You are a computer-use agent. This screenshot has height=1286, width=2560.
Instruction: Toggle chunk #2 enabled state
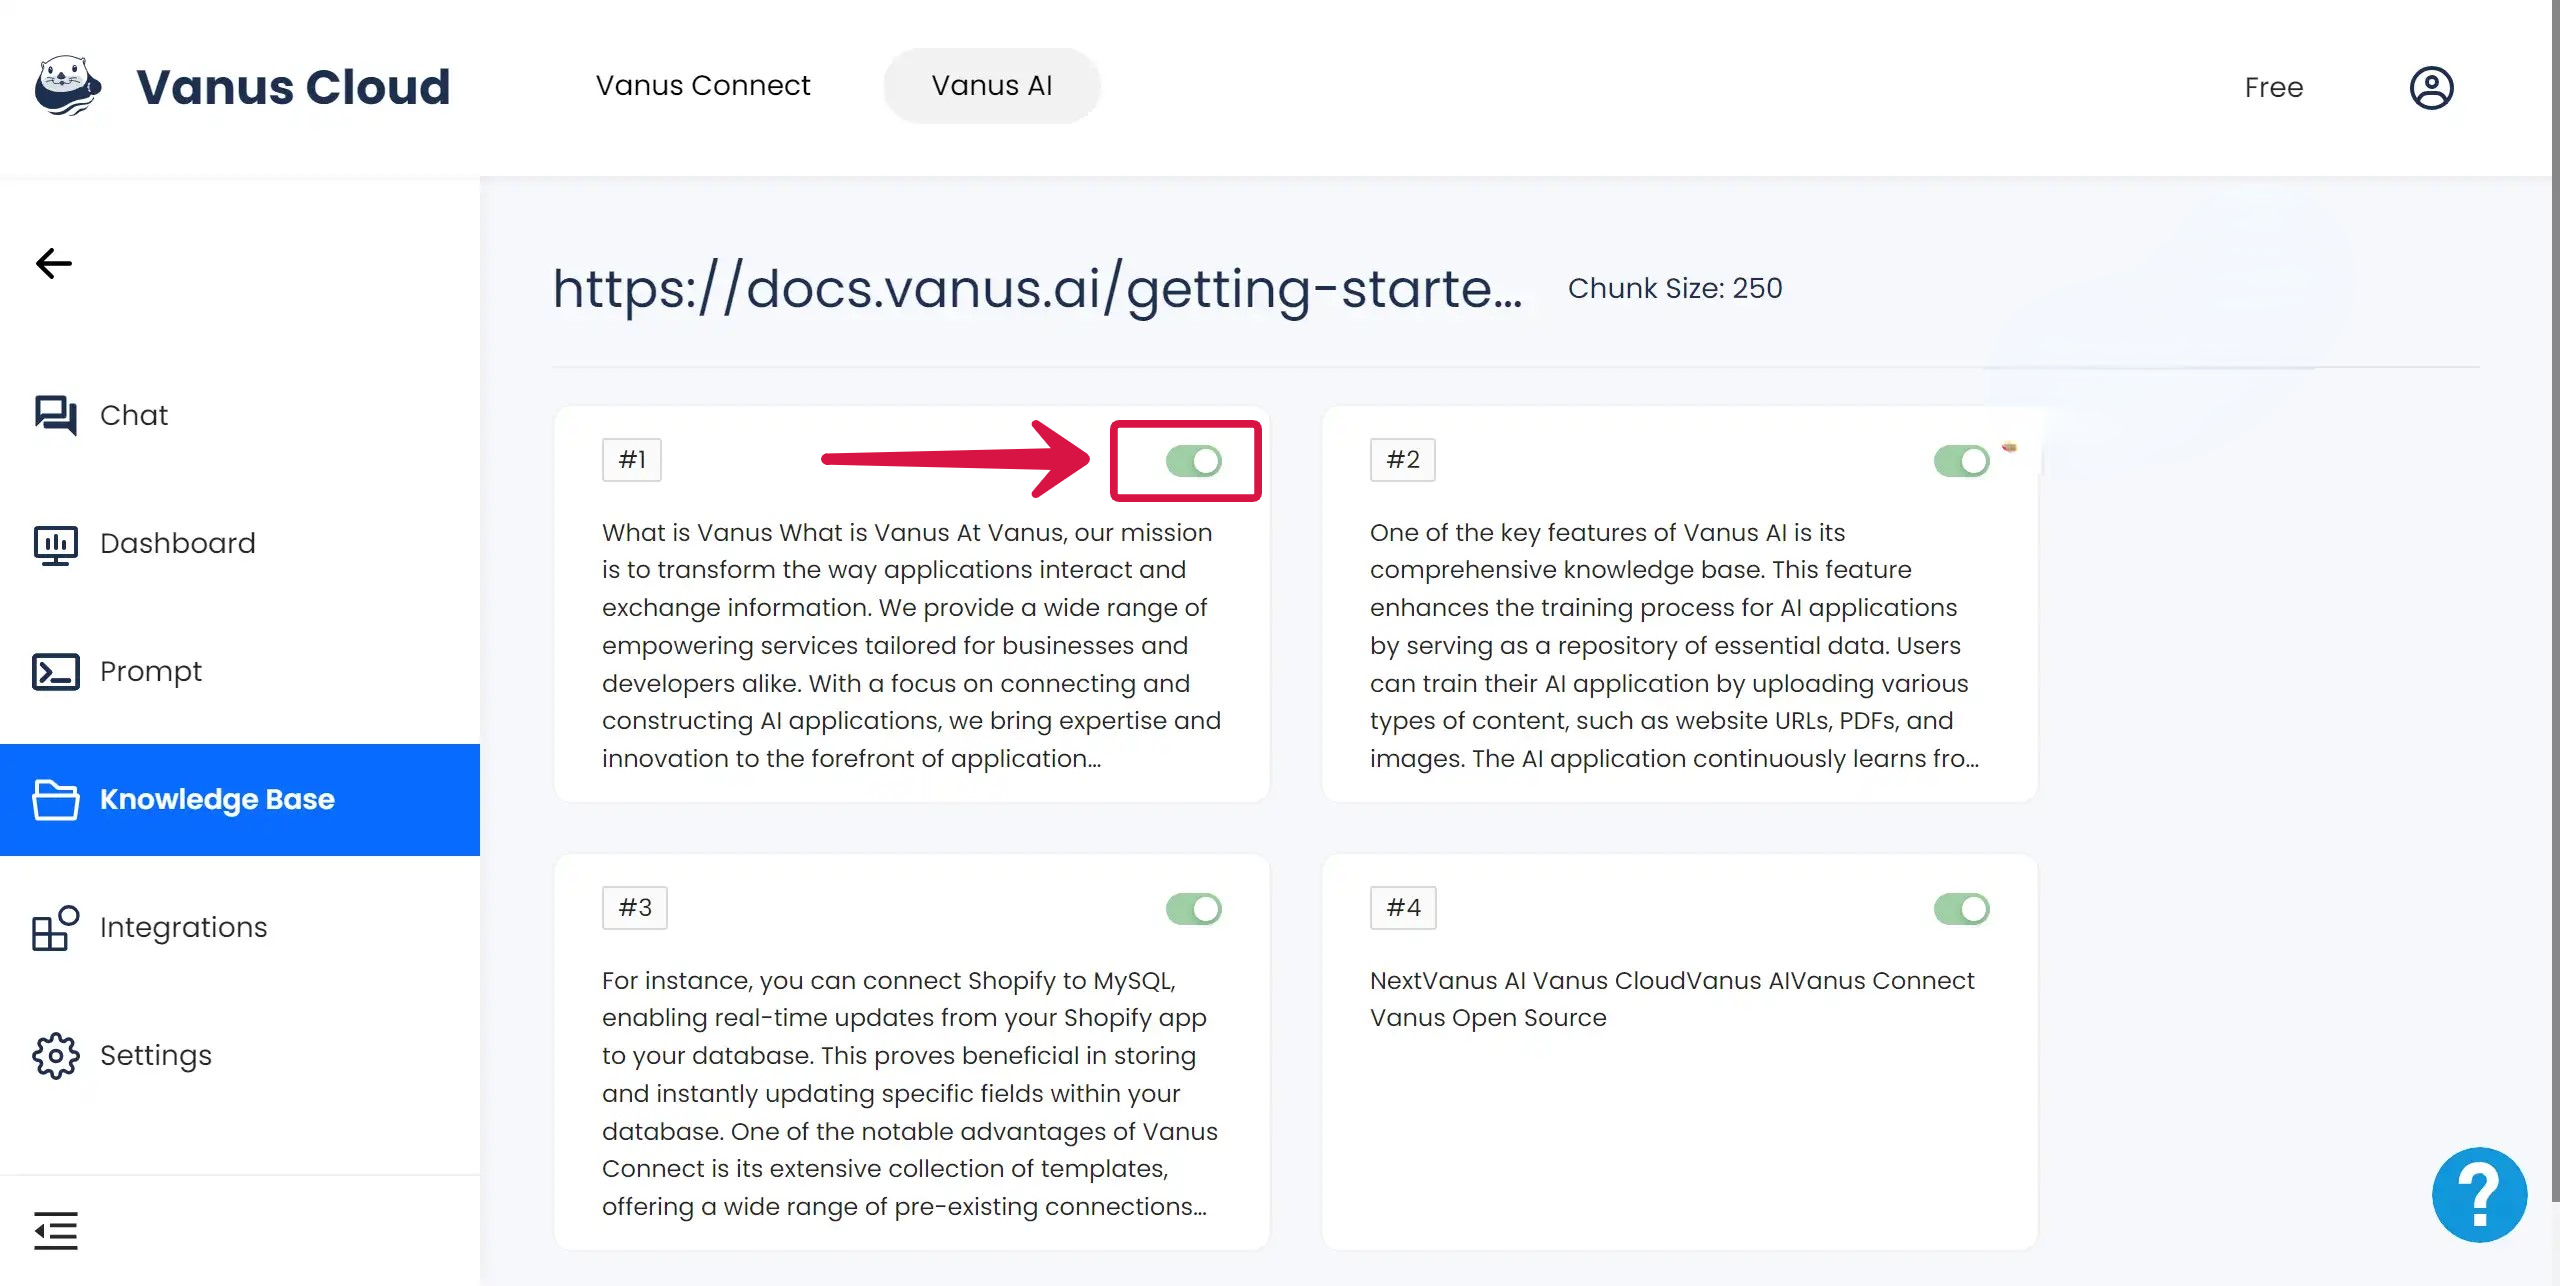(x=1961, y=459)
